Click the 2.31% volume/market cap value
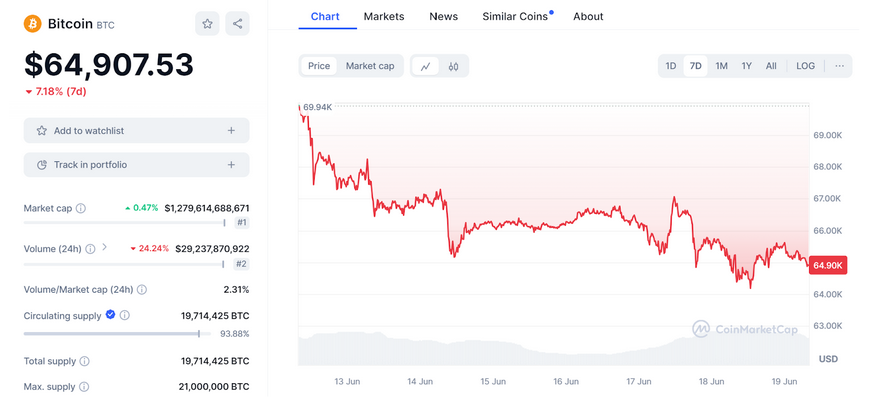Viewport: 878px width, 416px height. [236, 289]
